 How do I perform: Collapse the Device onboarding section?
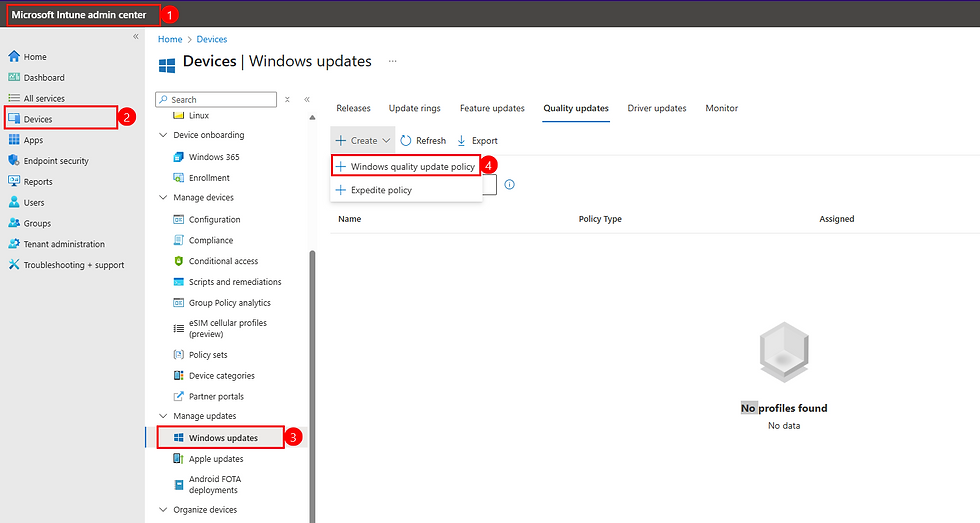[163, 135]
